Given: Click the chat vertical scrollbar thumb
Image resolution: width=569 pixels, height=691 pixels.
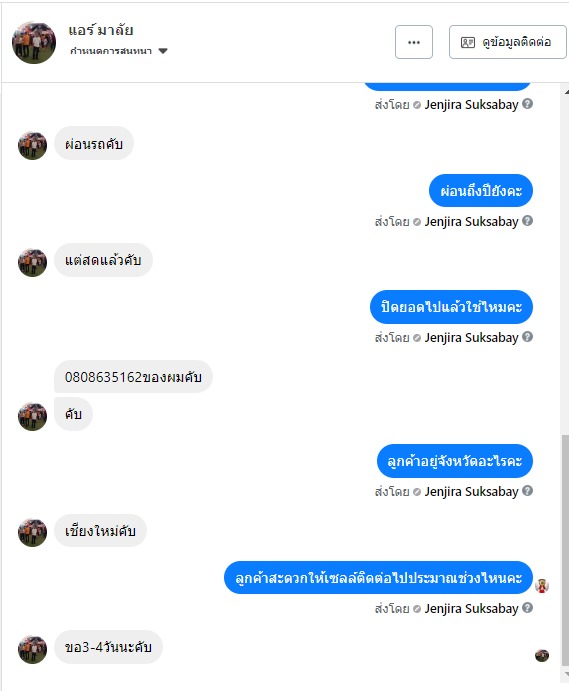Looking at the screenshot, I should (565, 550).
